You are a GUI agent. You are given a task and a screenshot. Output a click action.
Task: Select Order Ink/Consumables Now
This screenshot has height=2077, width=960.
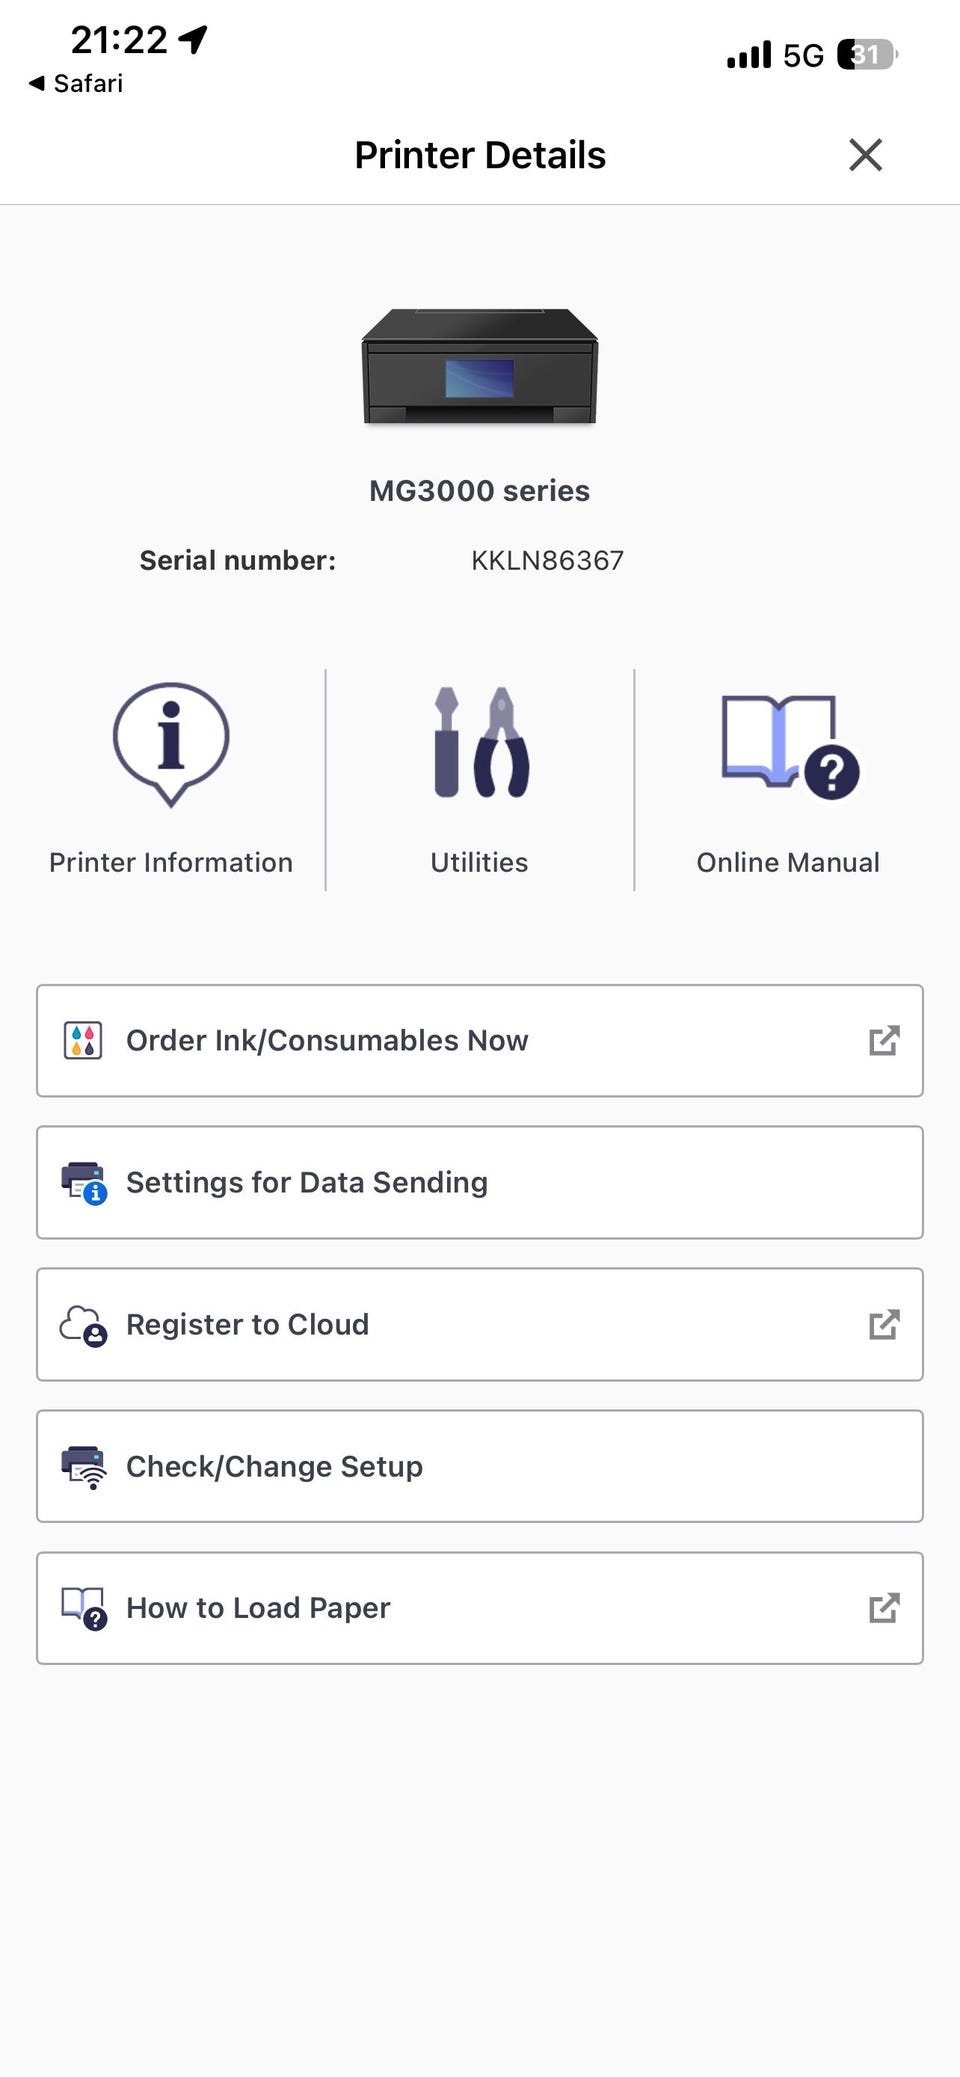(x=480, y=1041)
